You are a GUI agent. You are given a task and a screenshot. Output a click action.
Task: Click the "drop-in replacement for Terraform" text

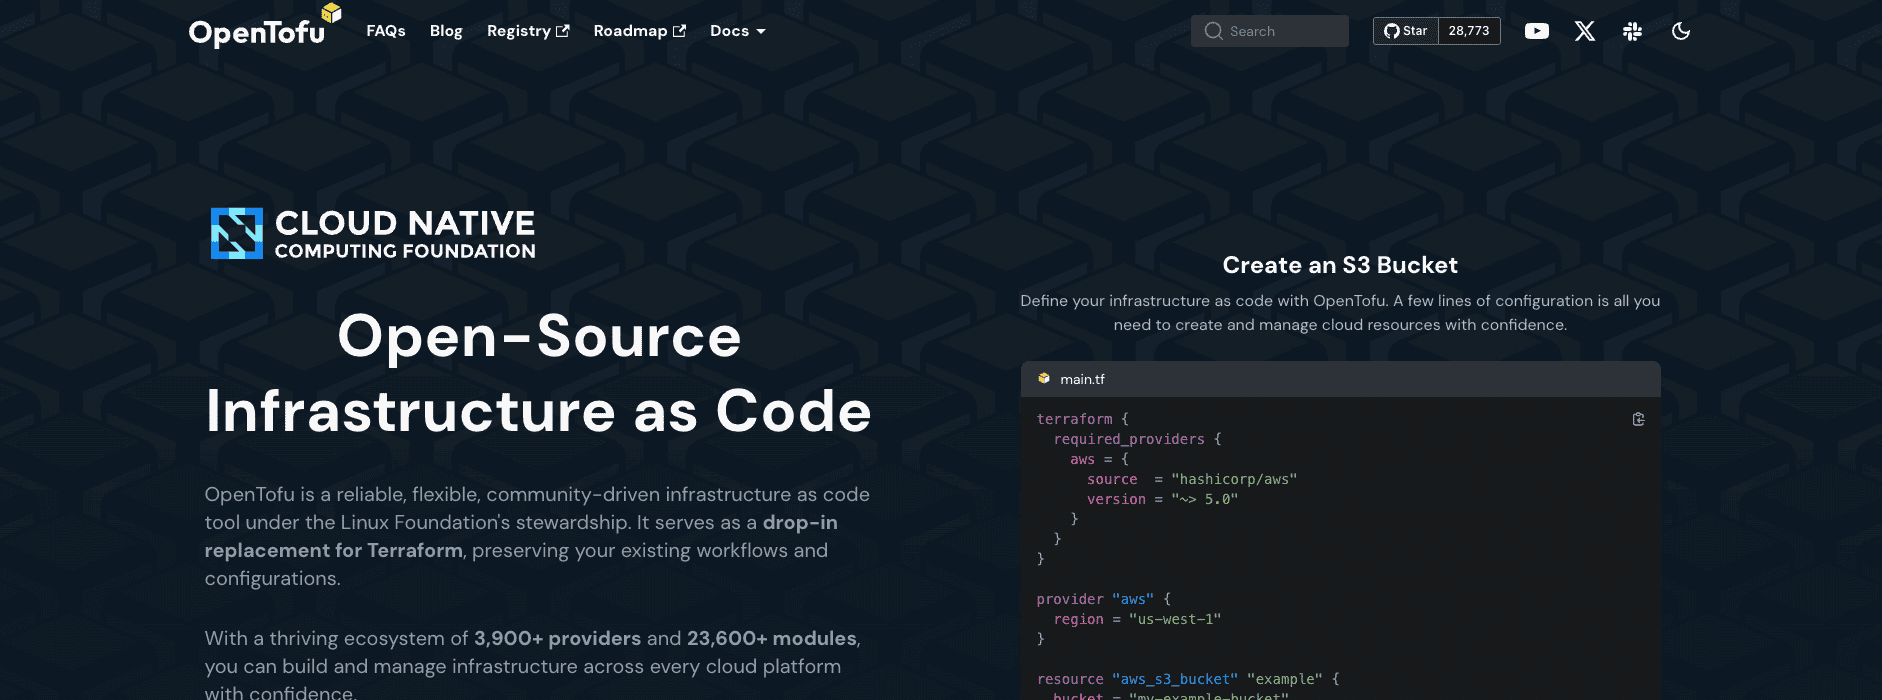pyautogui.click(x=521, y=536)
